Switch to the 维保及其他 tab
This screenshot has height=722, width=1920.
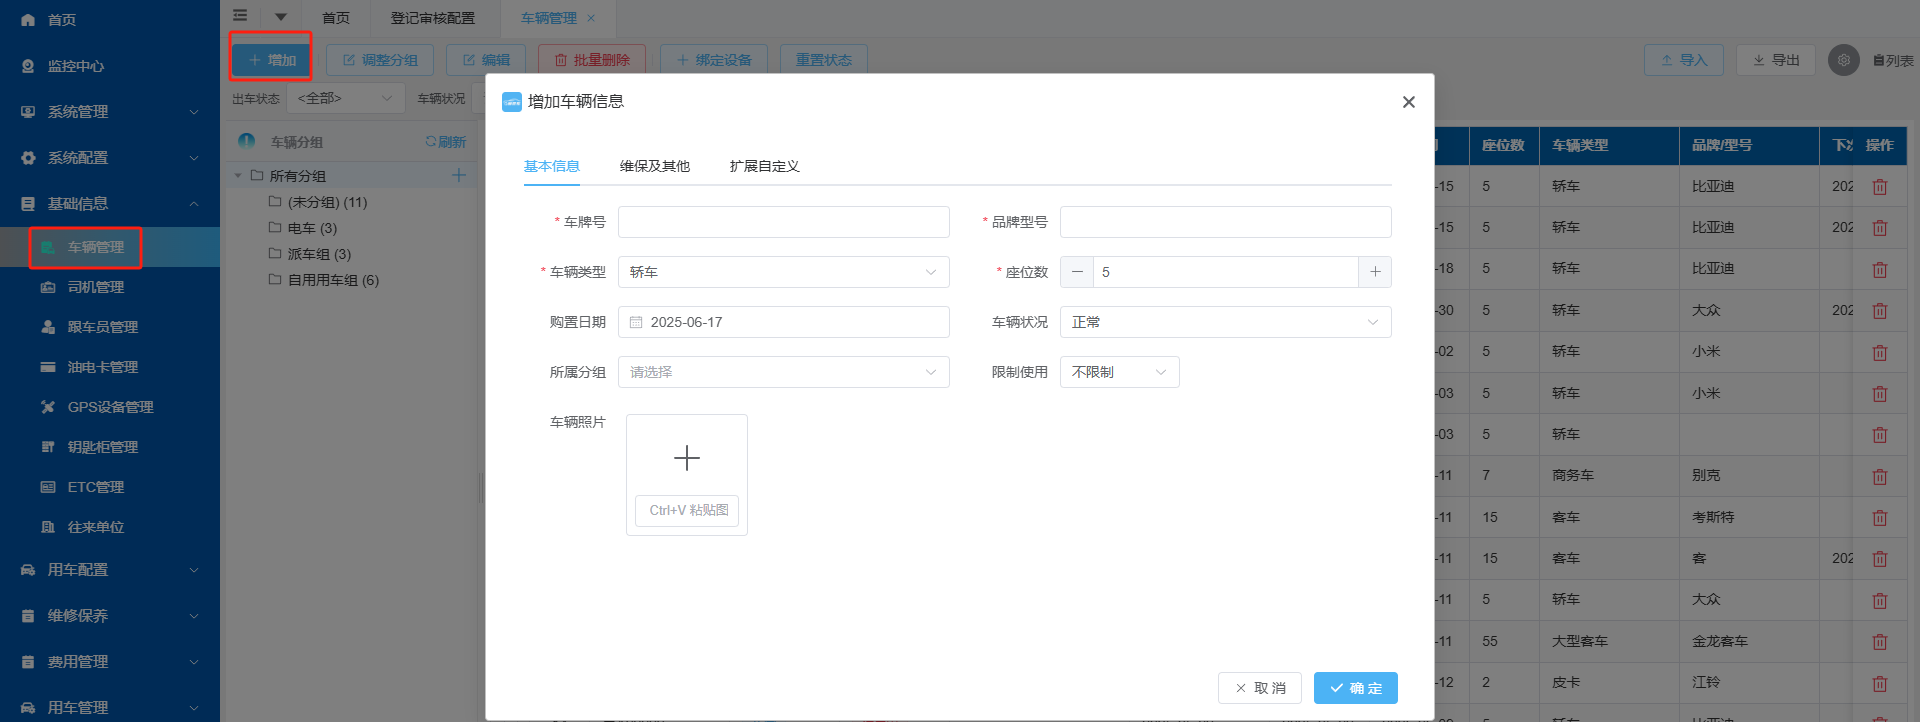pos(655,166)
